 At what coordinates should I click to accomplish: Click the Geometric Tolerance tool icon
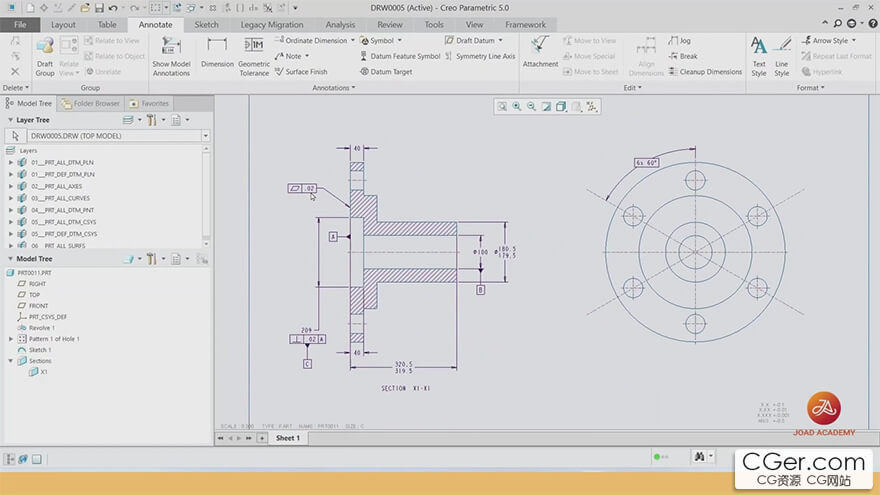[x=254, y=45]
